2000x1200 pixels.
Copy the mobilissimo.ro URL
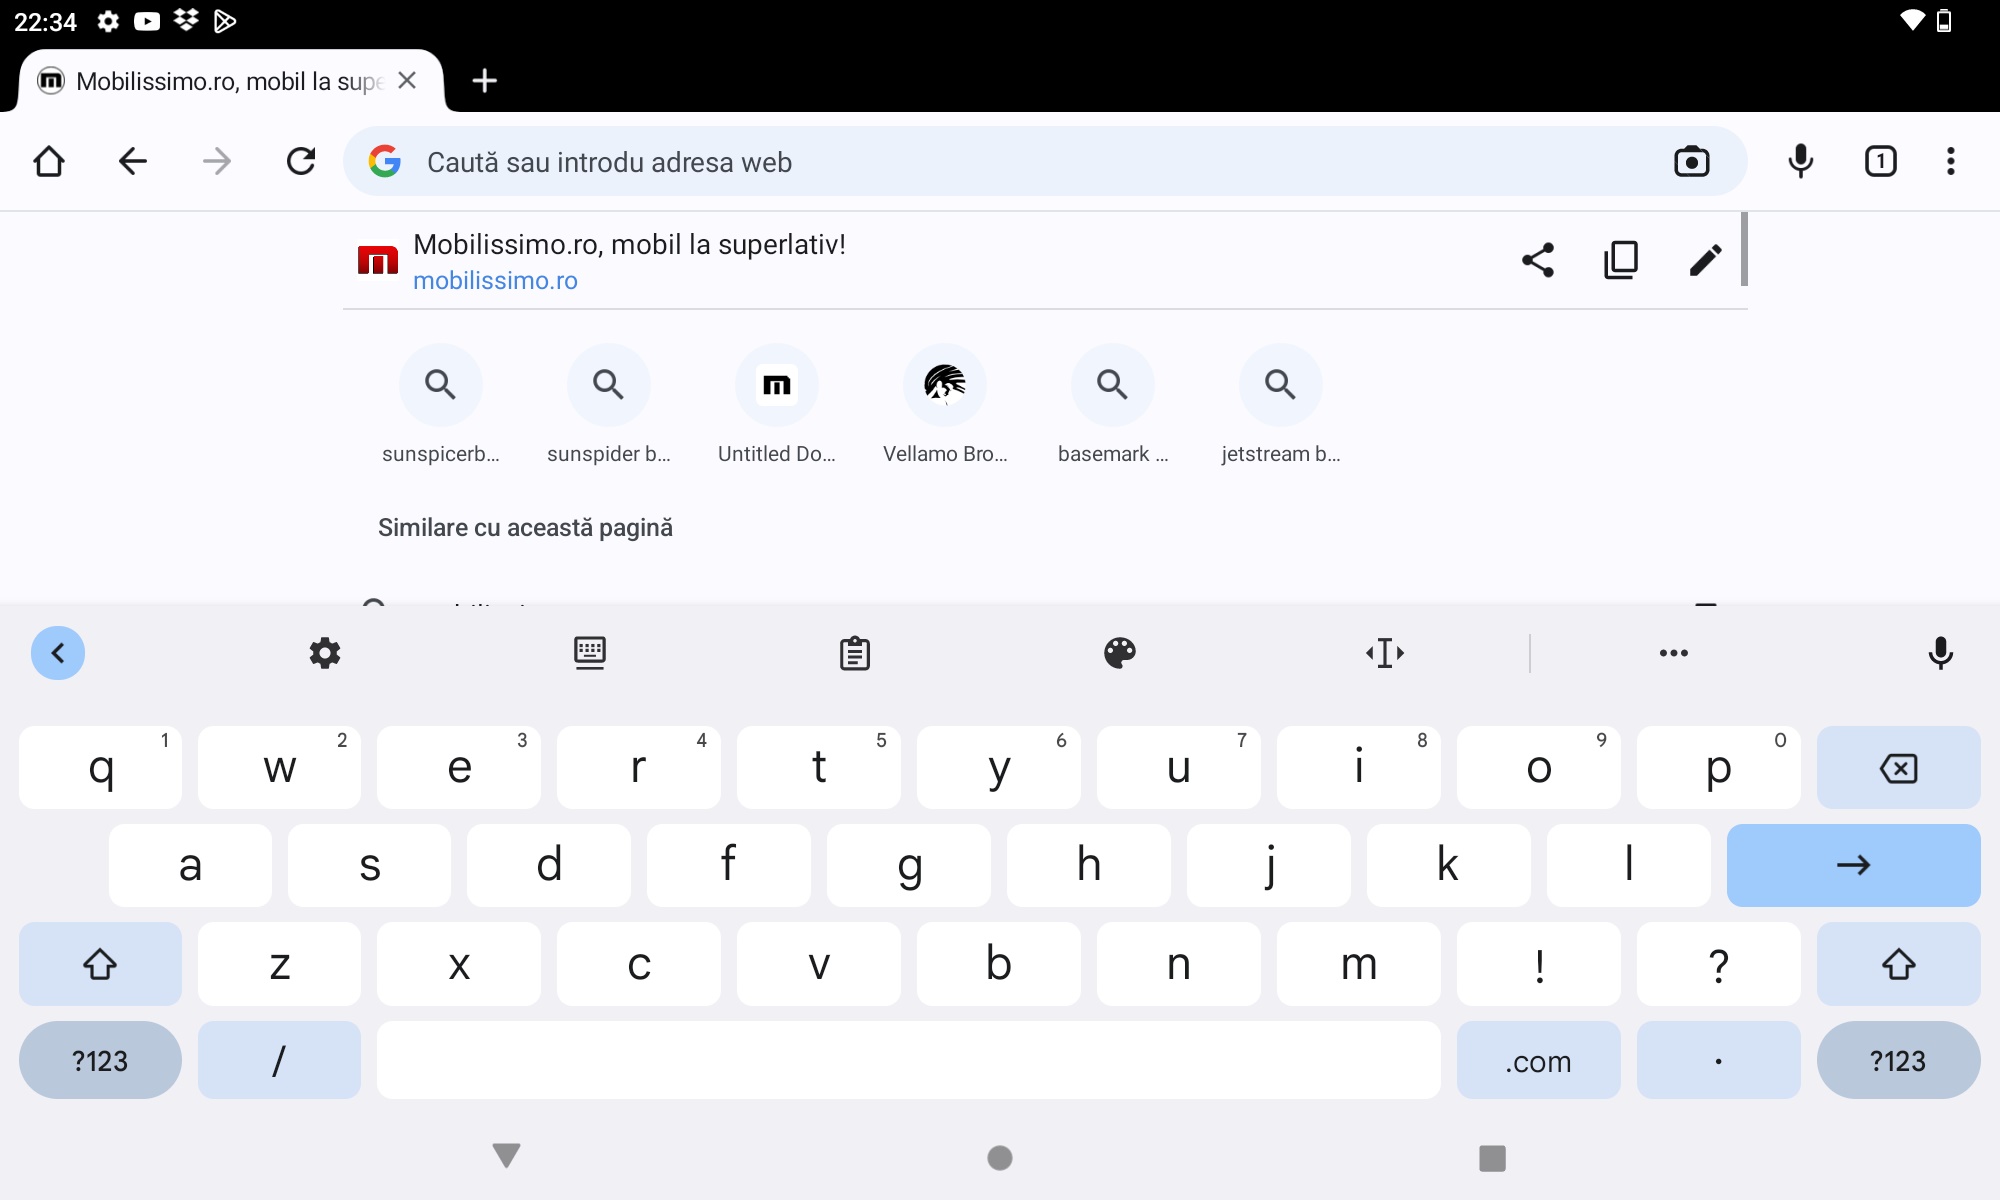1621,260
